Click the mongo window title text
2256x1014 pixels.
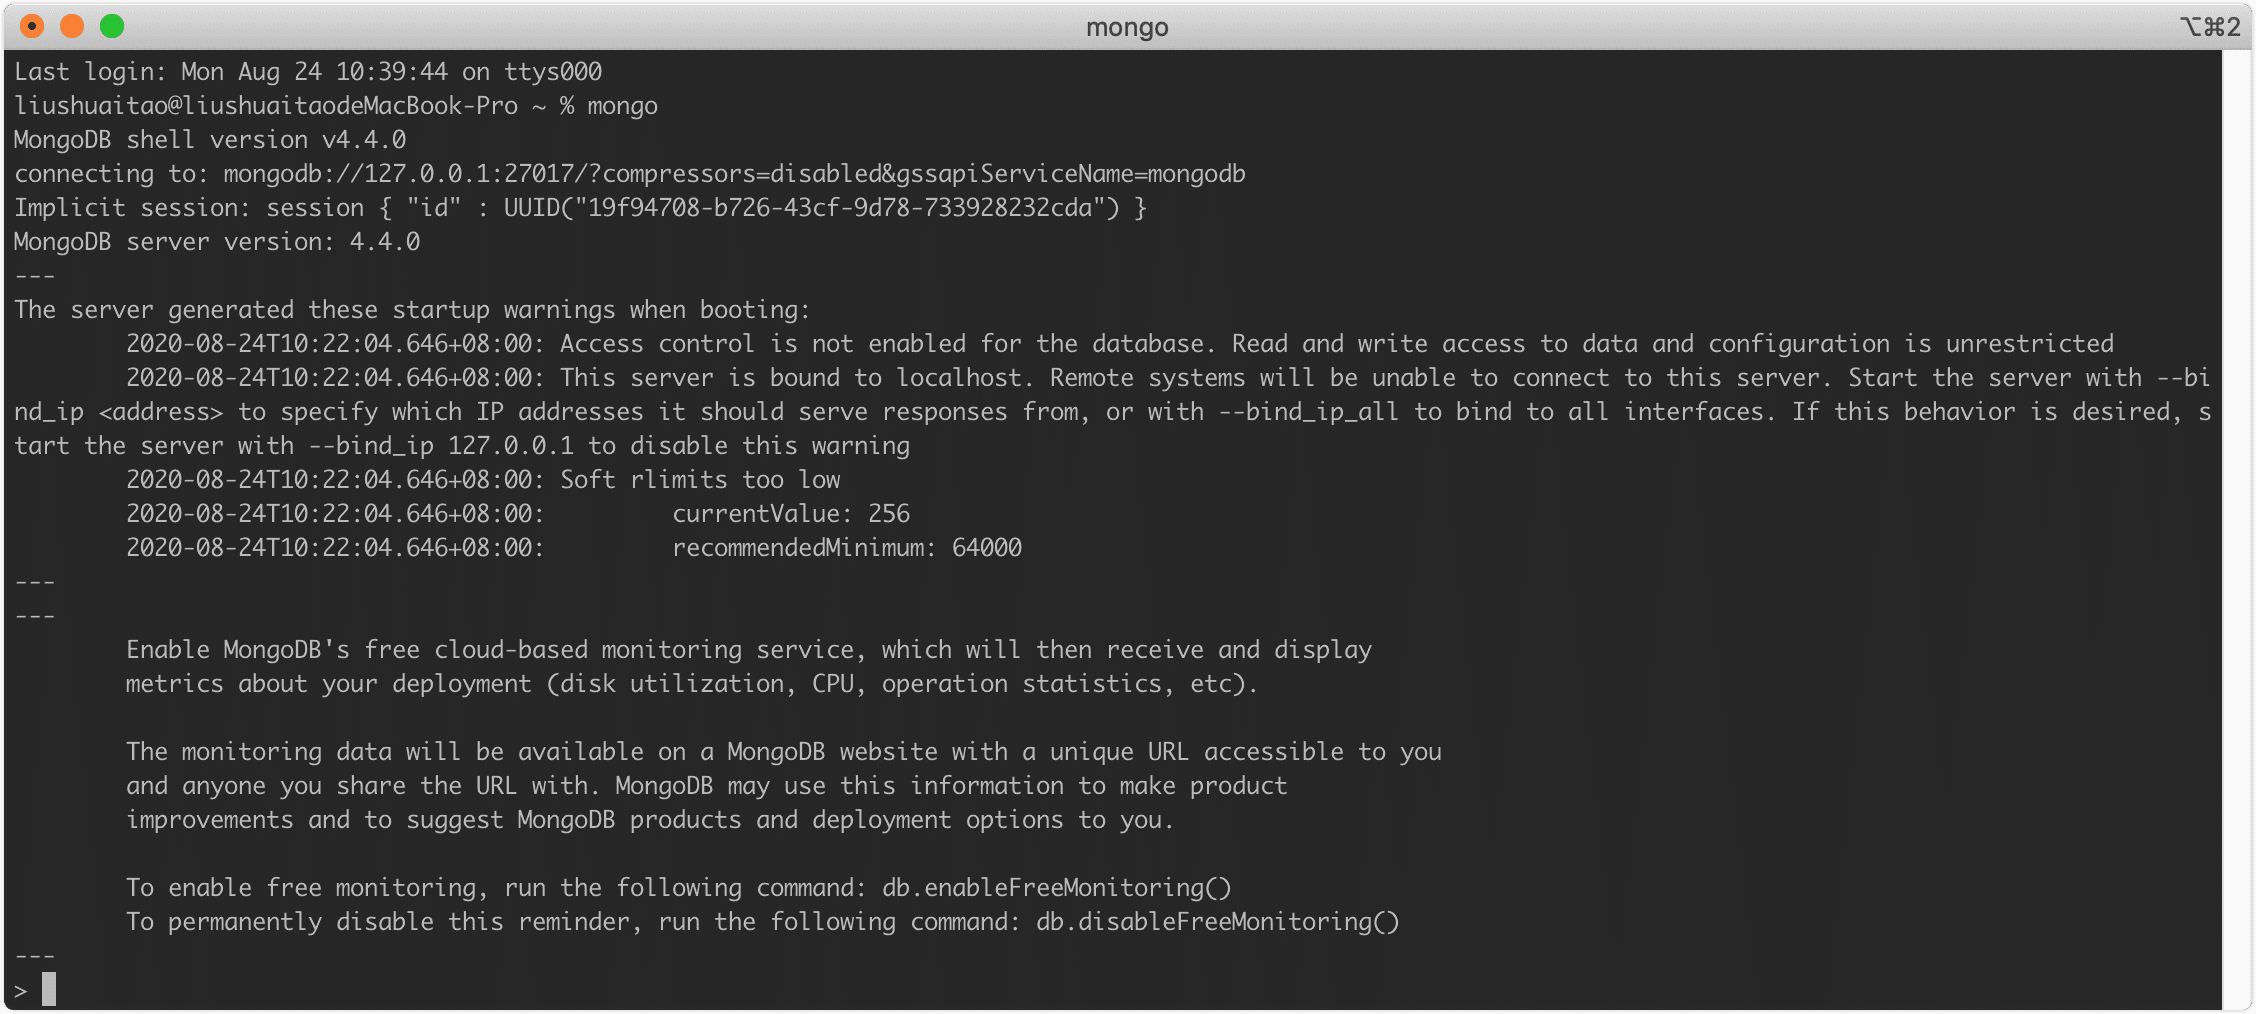click(x=1127, y=27)
